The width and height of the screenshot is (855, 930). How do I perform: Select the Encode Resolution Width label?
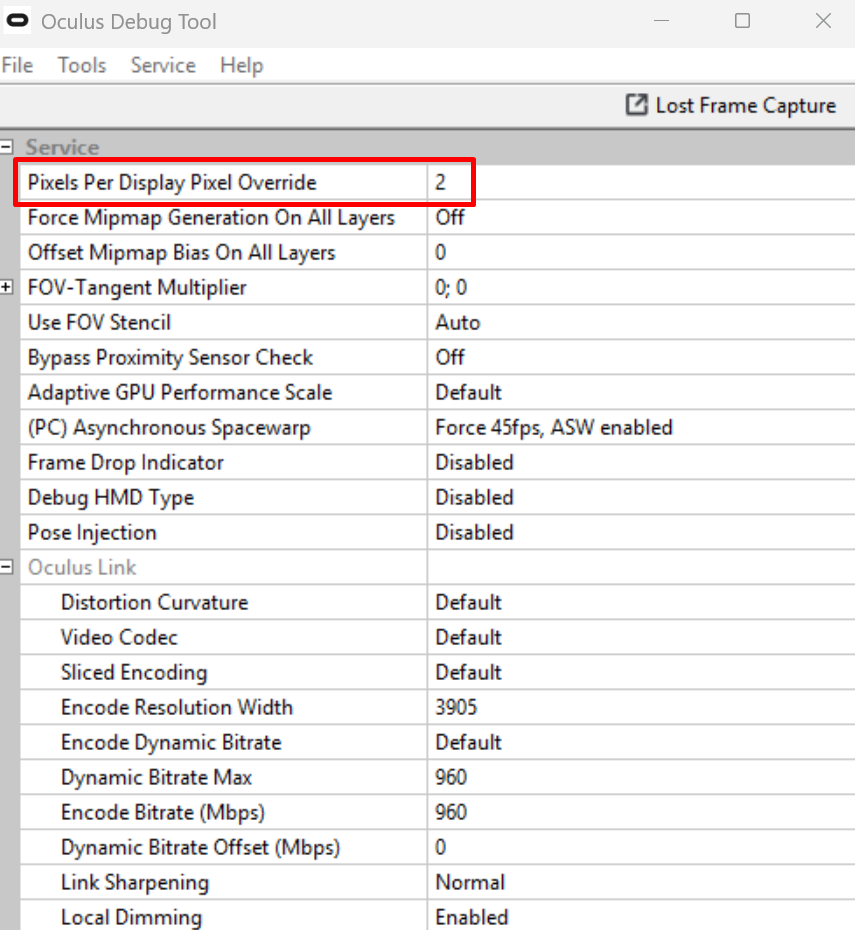click(177, 707)
